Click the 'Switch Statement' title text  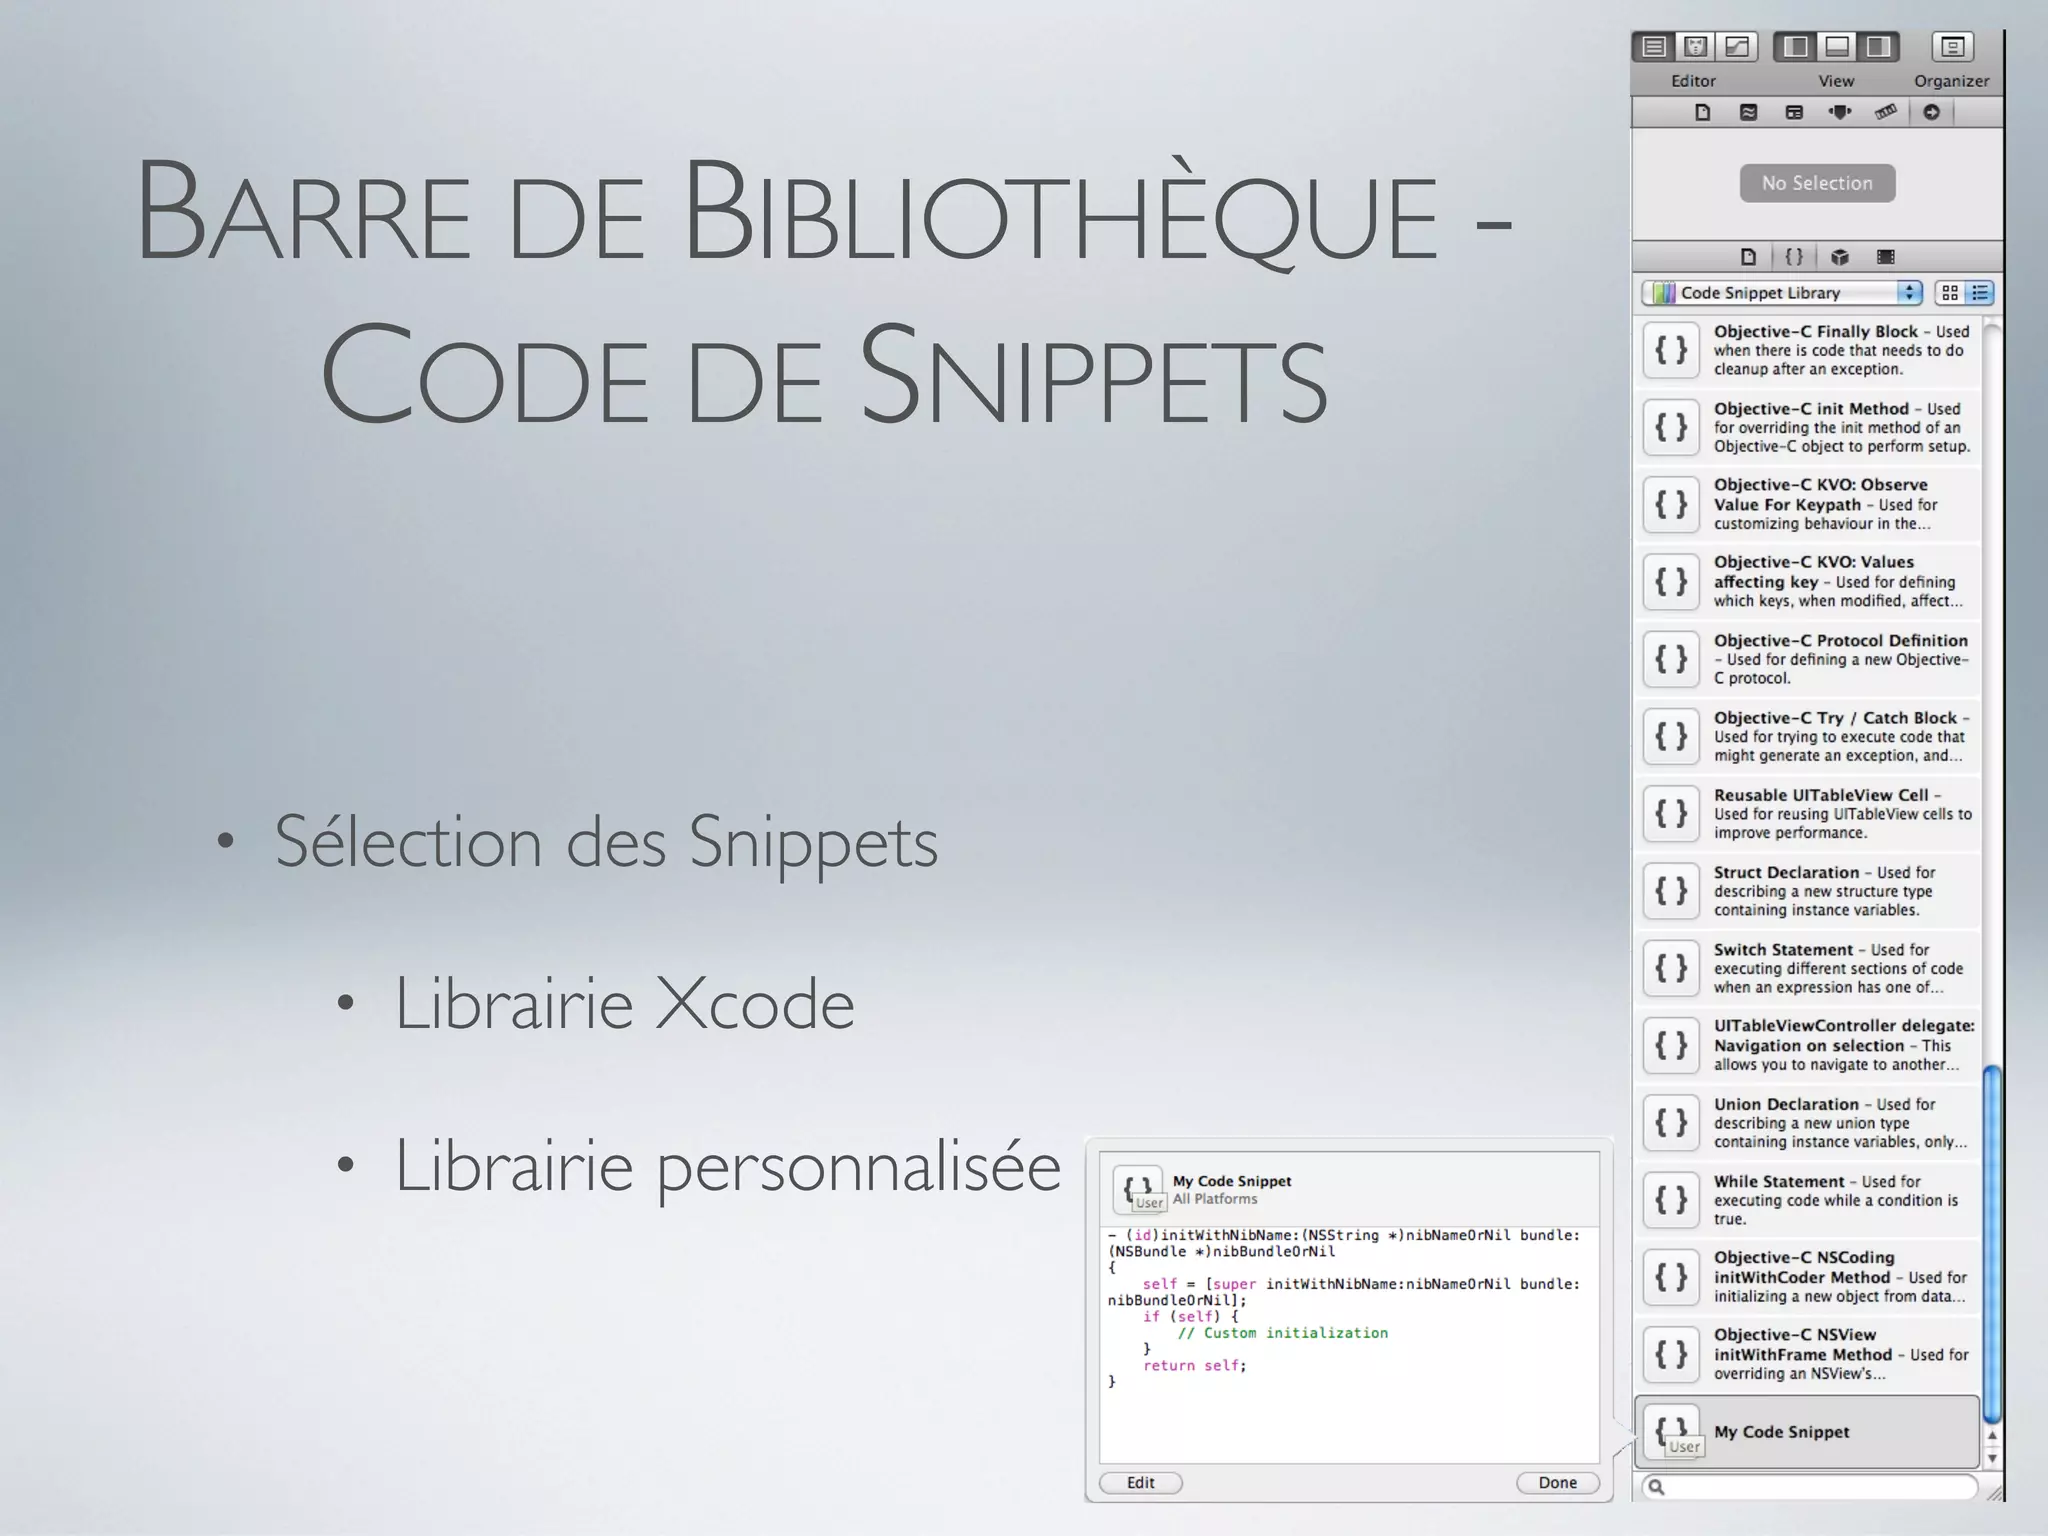tap(1783, 949)
